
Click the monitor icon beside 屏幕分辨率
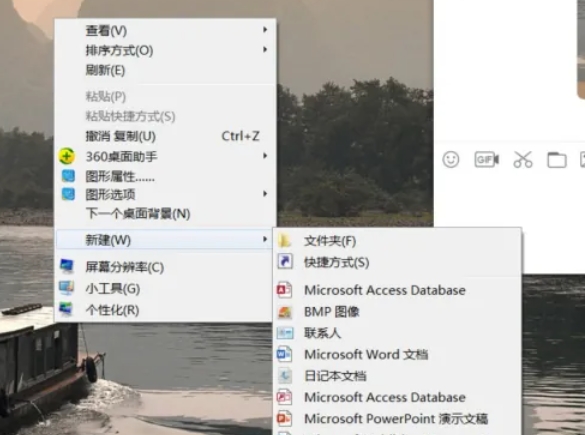[x=67, y=266]
